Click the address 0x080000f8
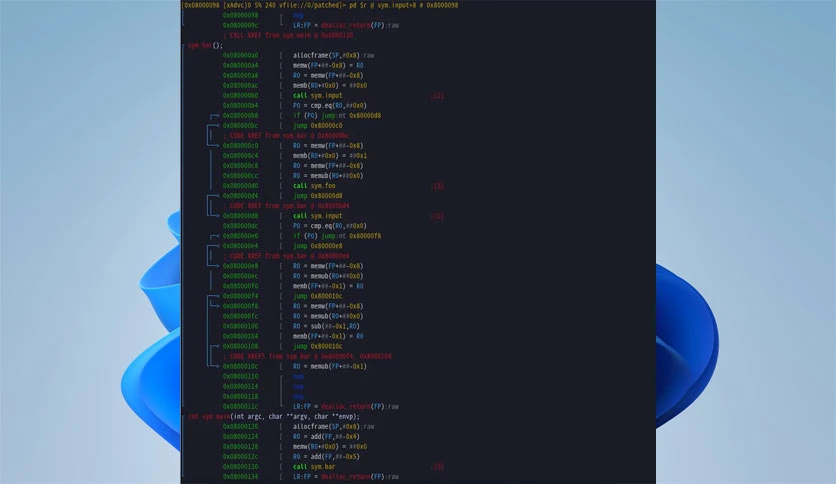Viewport: 836px width, 484px height. (x=240, y=306)
